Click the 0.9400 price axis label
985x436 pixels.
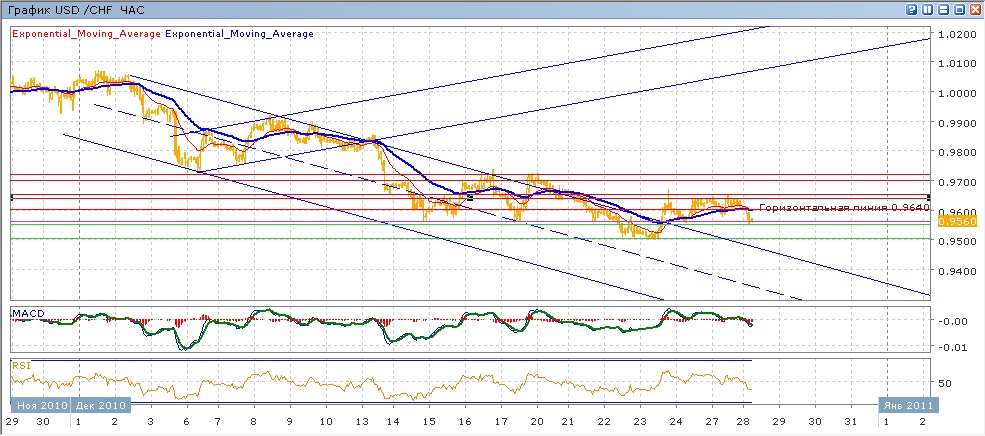(955, 271)
